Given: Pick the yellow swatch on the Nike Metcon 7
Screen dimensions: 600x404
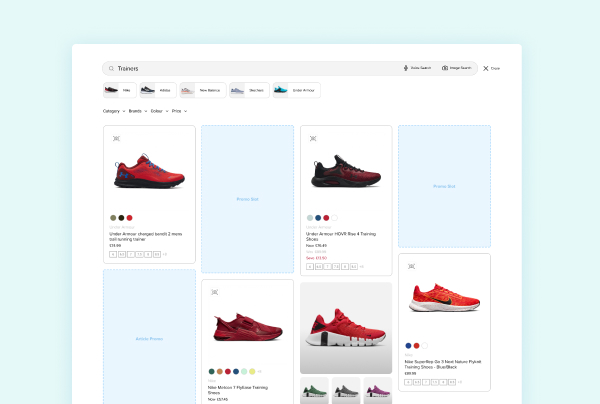Looking at the screenshot, I should tap(252, 371).
